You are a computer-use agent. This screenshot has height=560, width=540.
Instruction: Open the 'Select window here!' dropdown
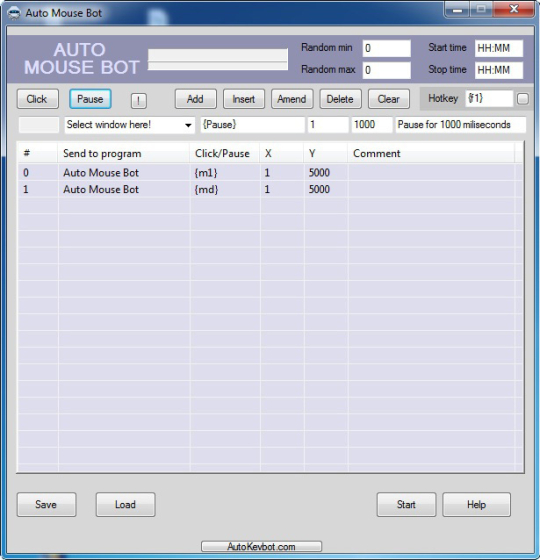click(x=130, y=125)
